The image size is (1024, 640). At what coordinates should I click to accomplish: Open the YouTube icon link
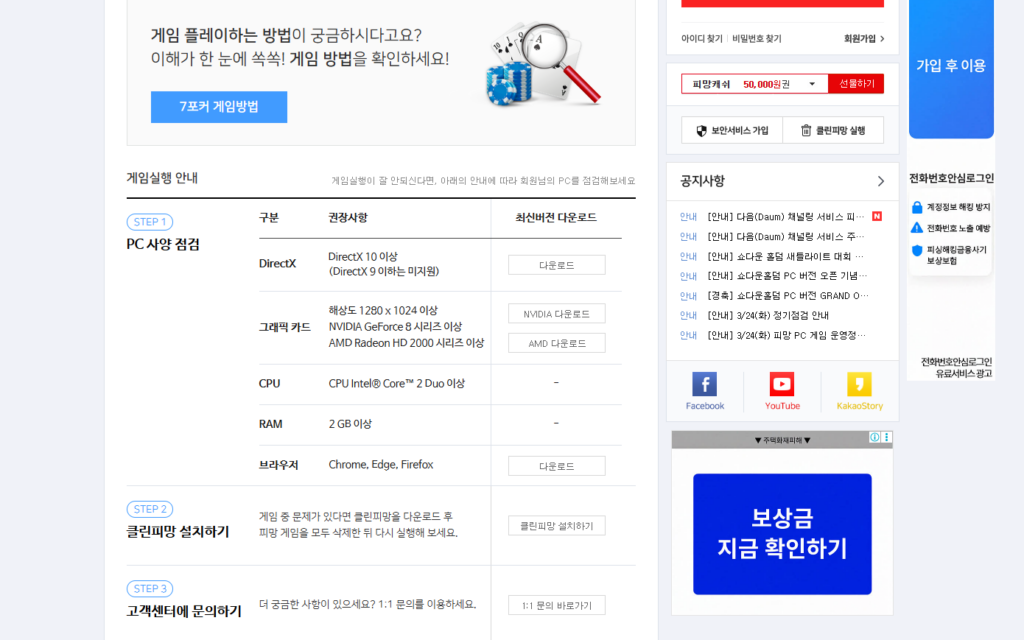782,391
